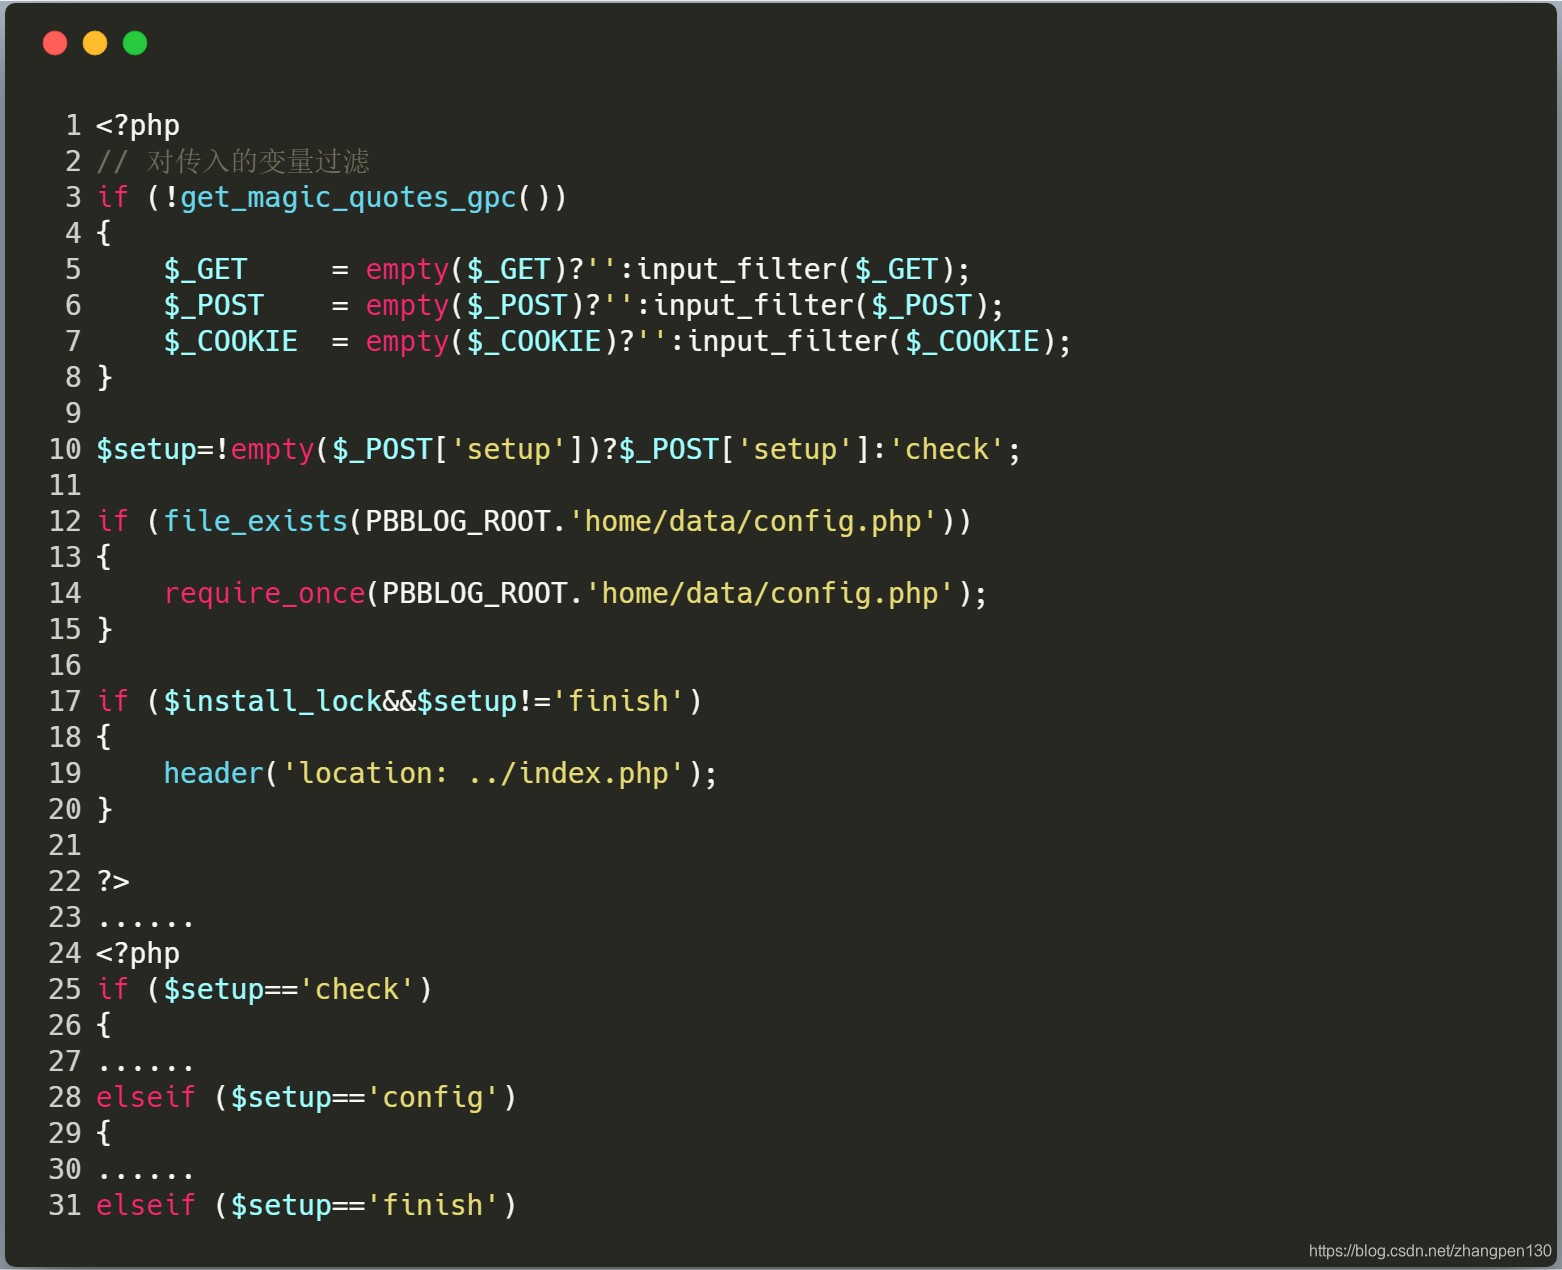Click line number 16 in the gutter
This screenshot has width=1562, height=1270.
pos(65,666)
